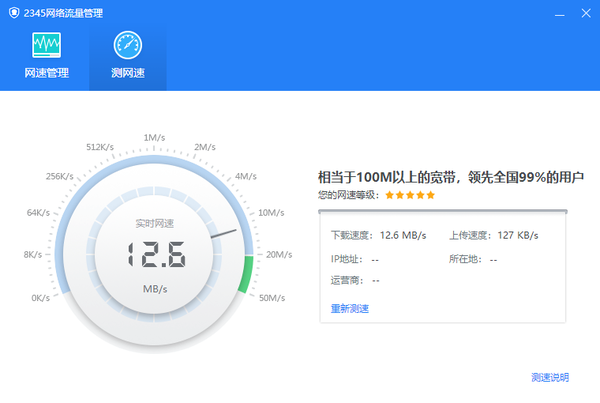
Task: Switch to the 网速管理 tab label
Action: click(46, 73)
